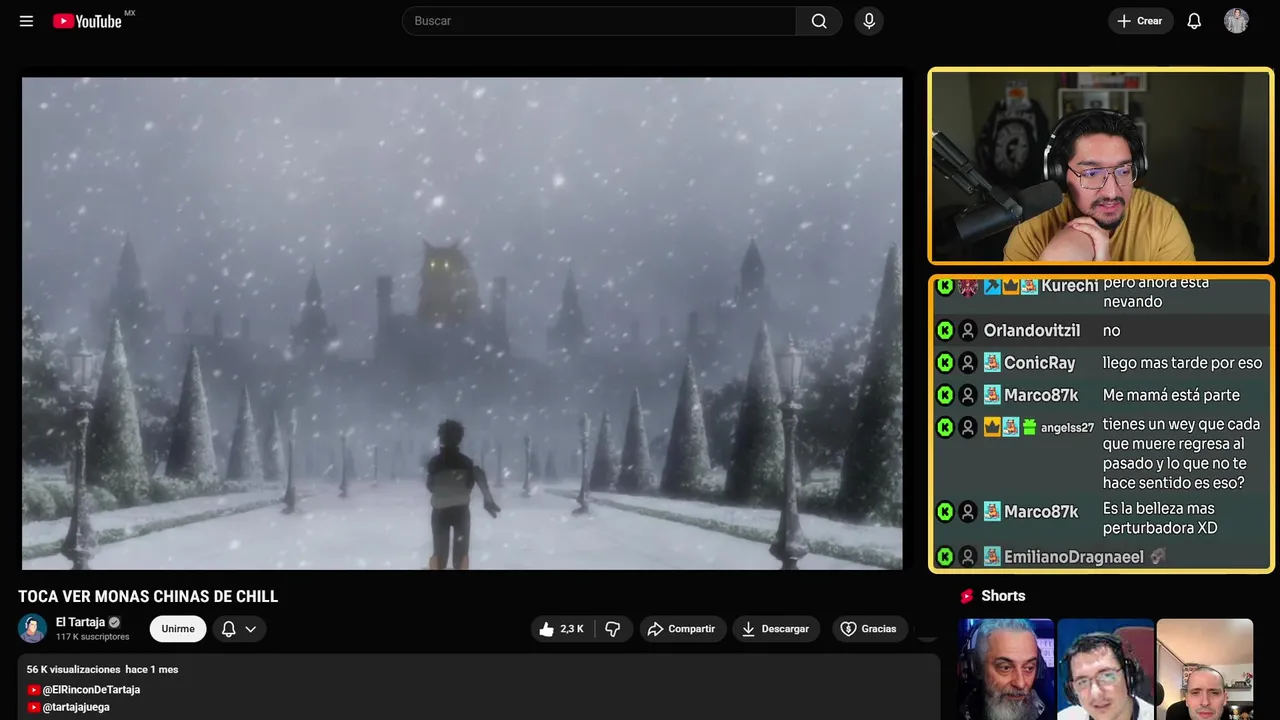Open the hamburger guide menu
The height and width of the screenshot is (720, 1280).
coord(26,21)
